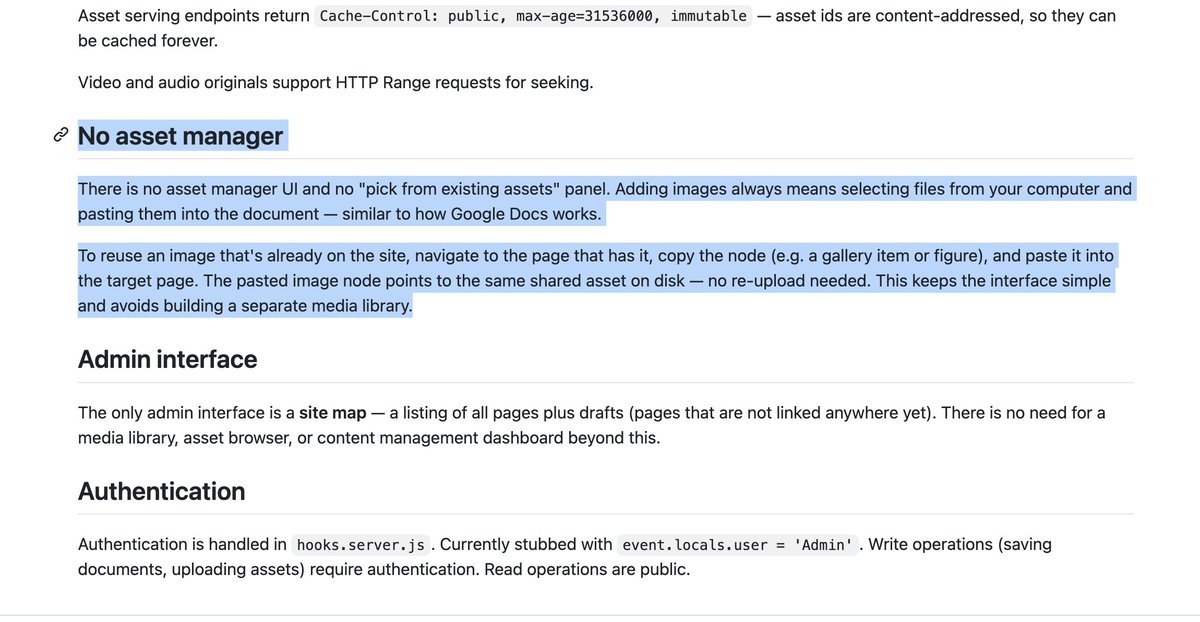Click the "Admin interface" heading
The width and height of the screenshot is (1200, 622).
coord(168,359)
